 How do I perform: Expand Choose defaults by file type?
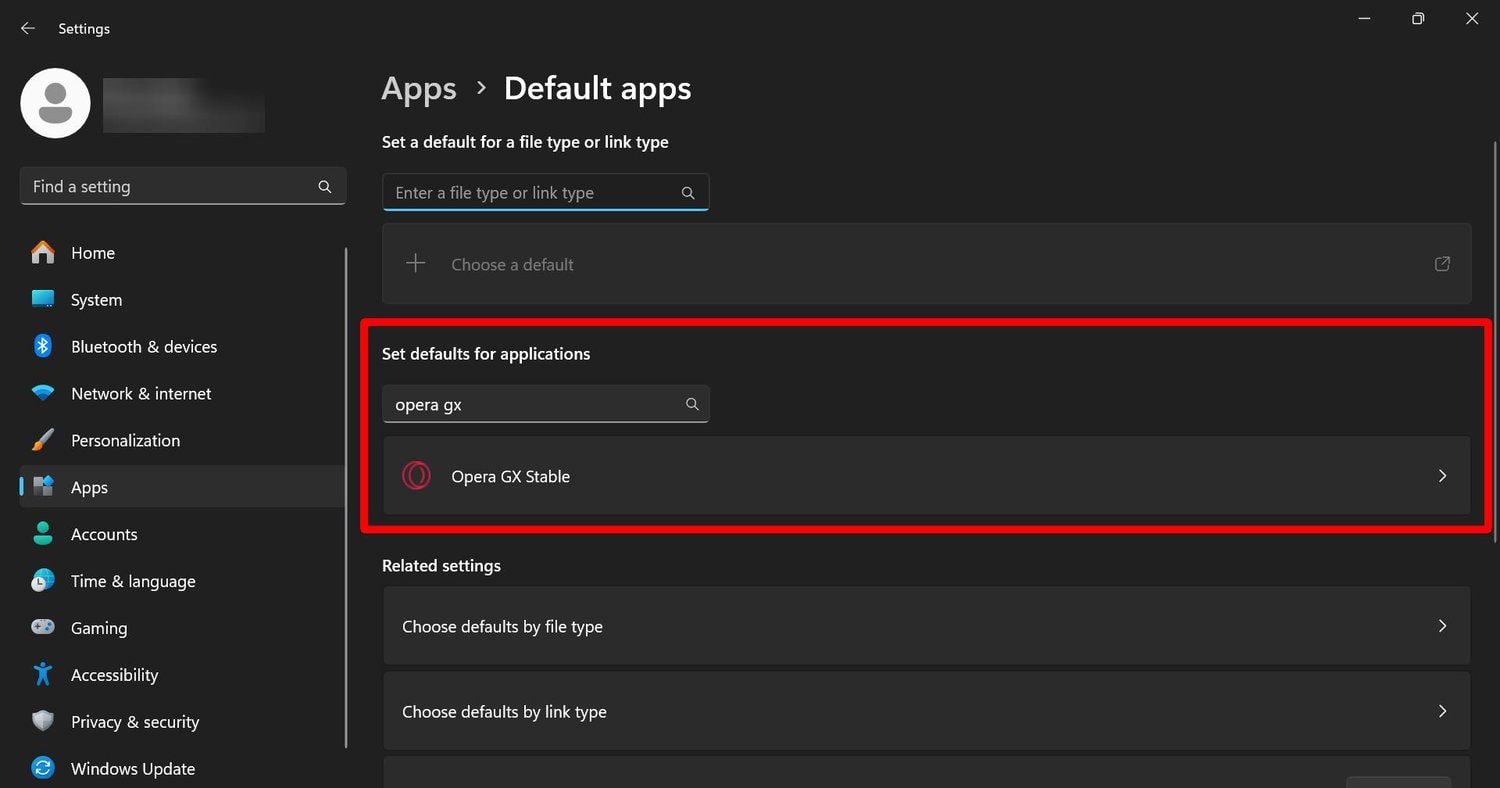tap(1441, 626)
